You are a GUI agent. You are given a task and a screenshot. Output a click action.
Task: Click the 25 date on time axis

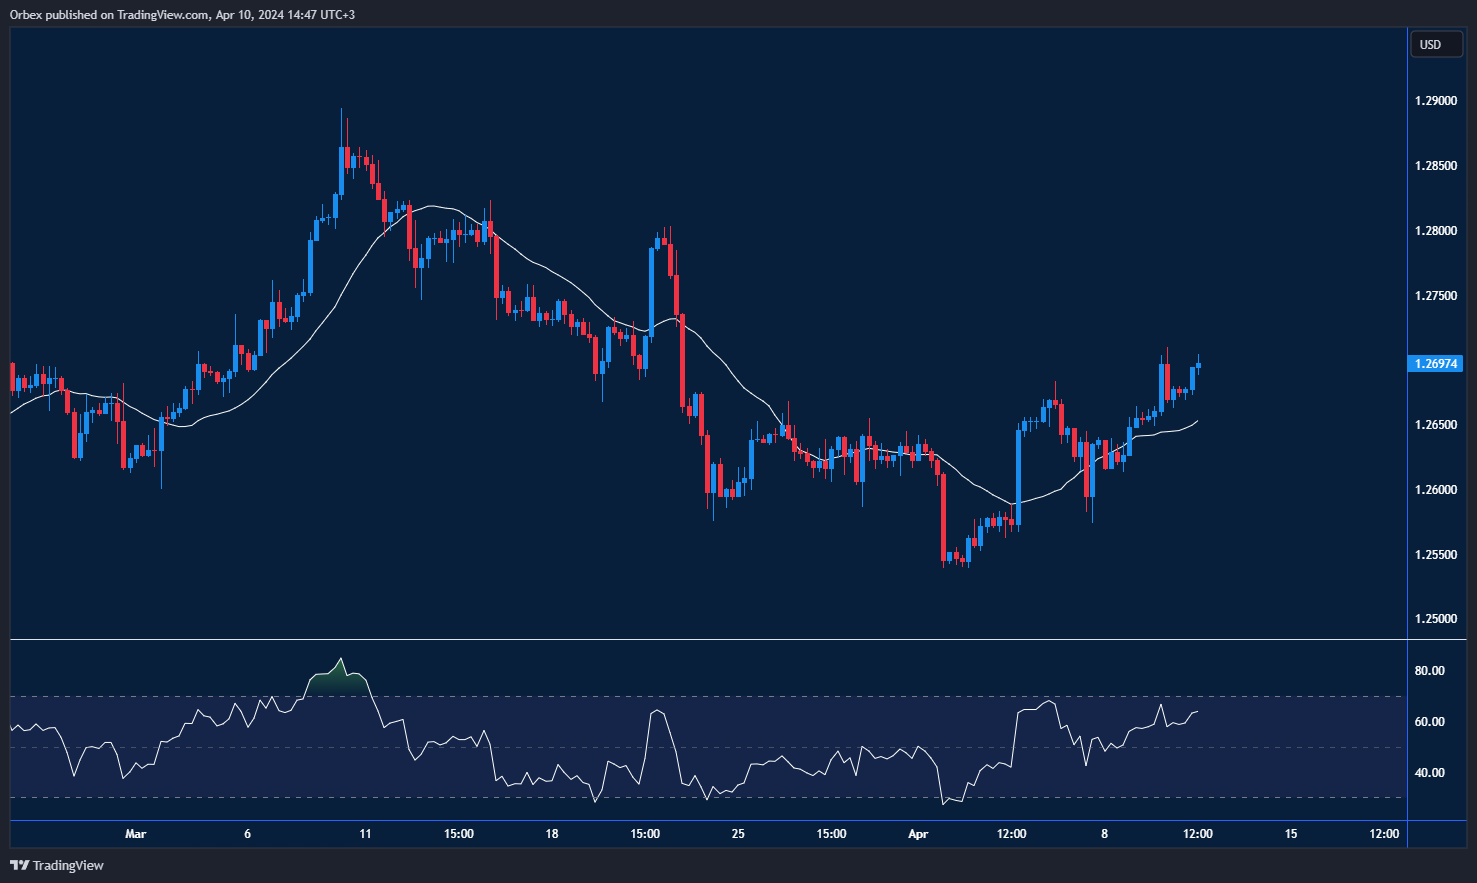pyautogui.click(x=738, y=834)
